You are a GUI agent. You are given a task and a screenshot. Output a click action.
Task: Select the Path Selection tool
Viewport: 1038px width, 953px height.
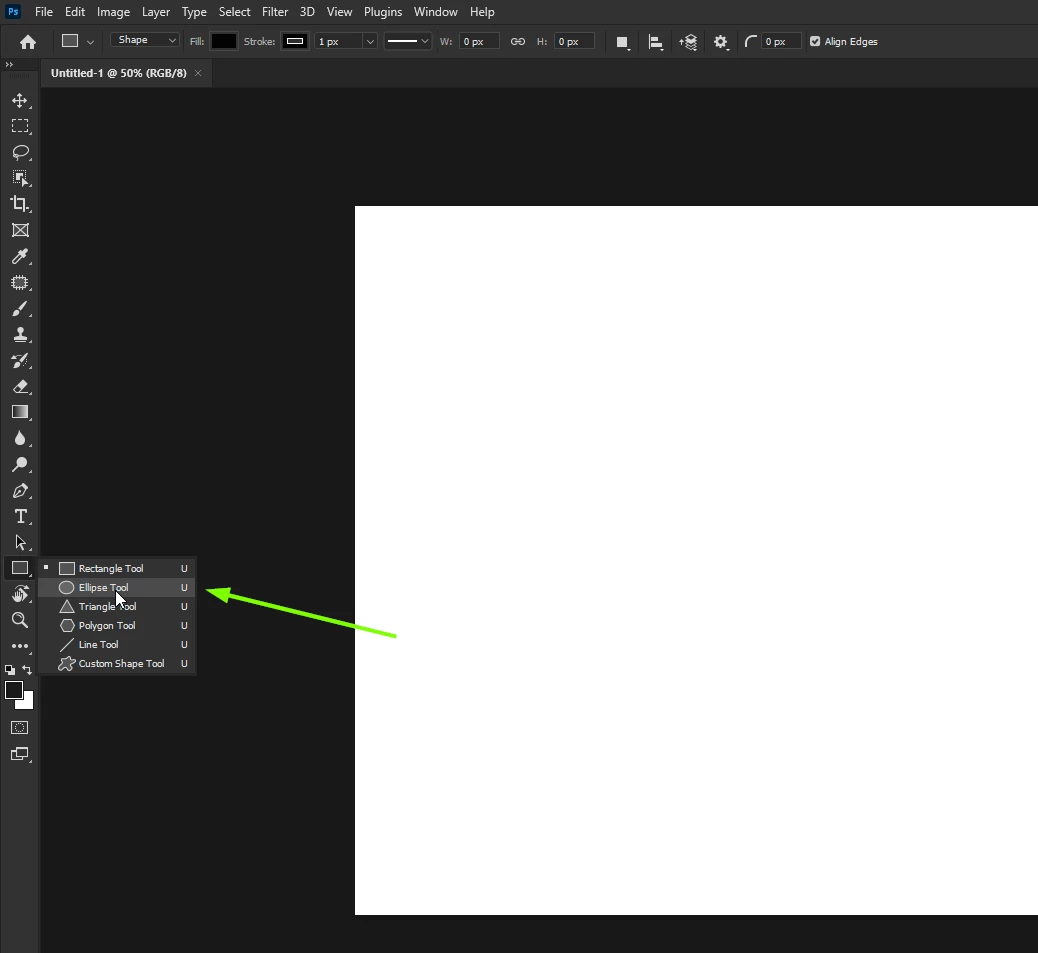20,543
